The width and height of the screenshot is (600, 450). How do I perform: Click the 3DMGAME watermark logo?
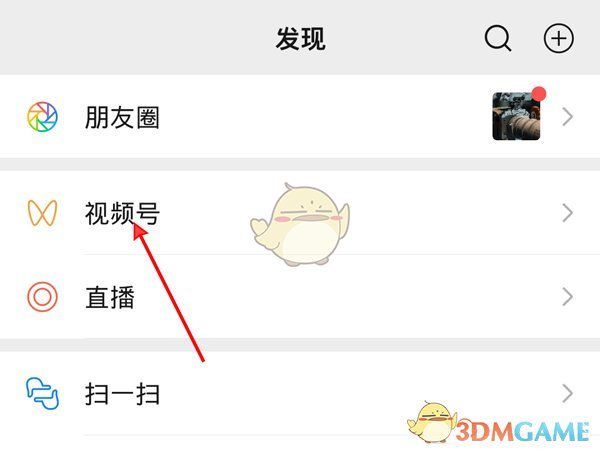(x=522, y=431)
